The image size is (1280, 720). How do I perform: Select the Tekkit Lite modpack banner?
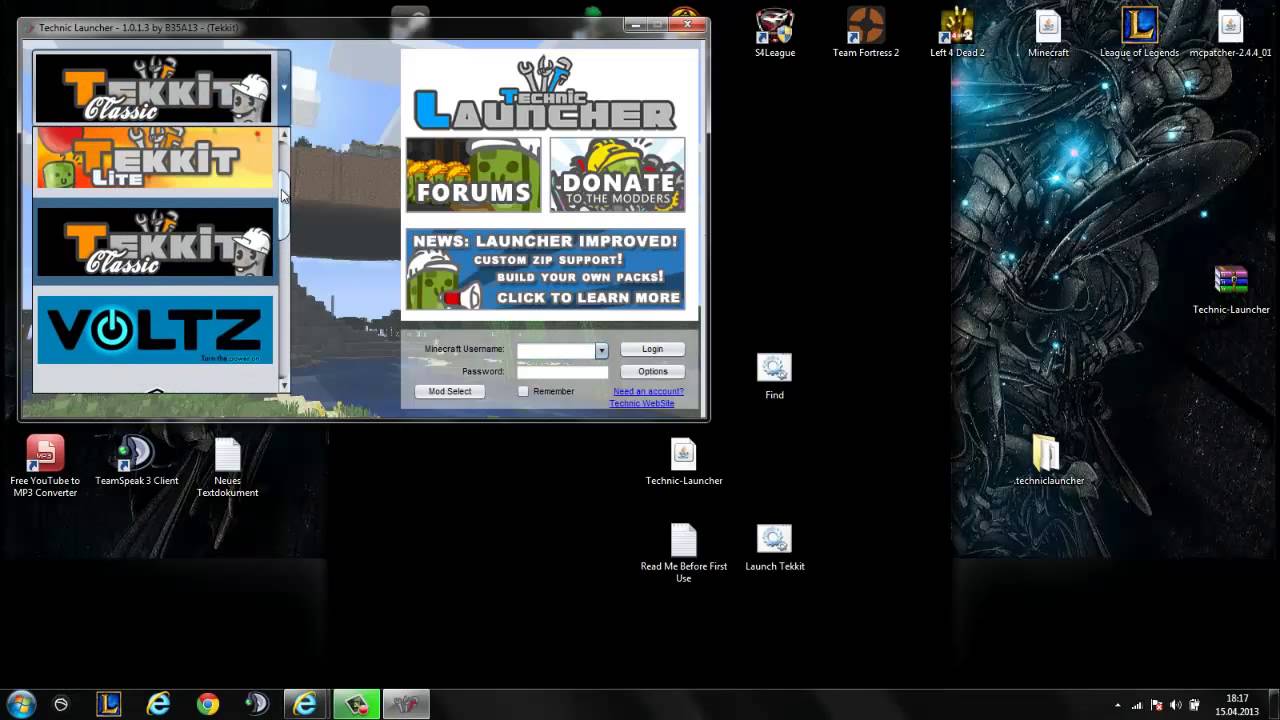click(154, 158)
